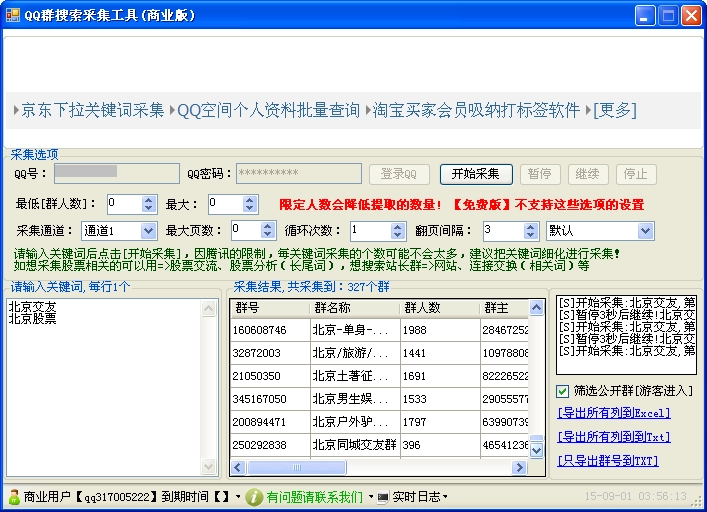707x512 pixels.
Task: Click the [只导出群号到TXT] link
Action: click(x=608, y=461)
